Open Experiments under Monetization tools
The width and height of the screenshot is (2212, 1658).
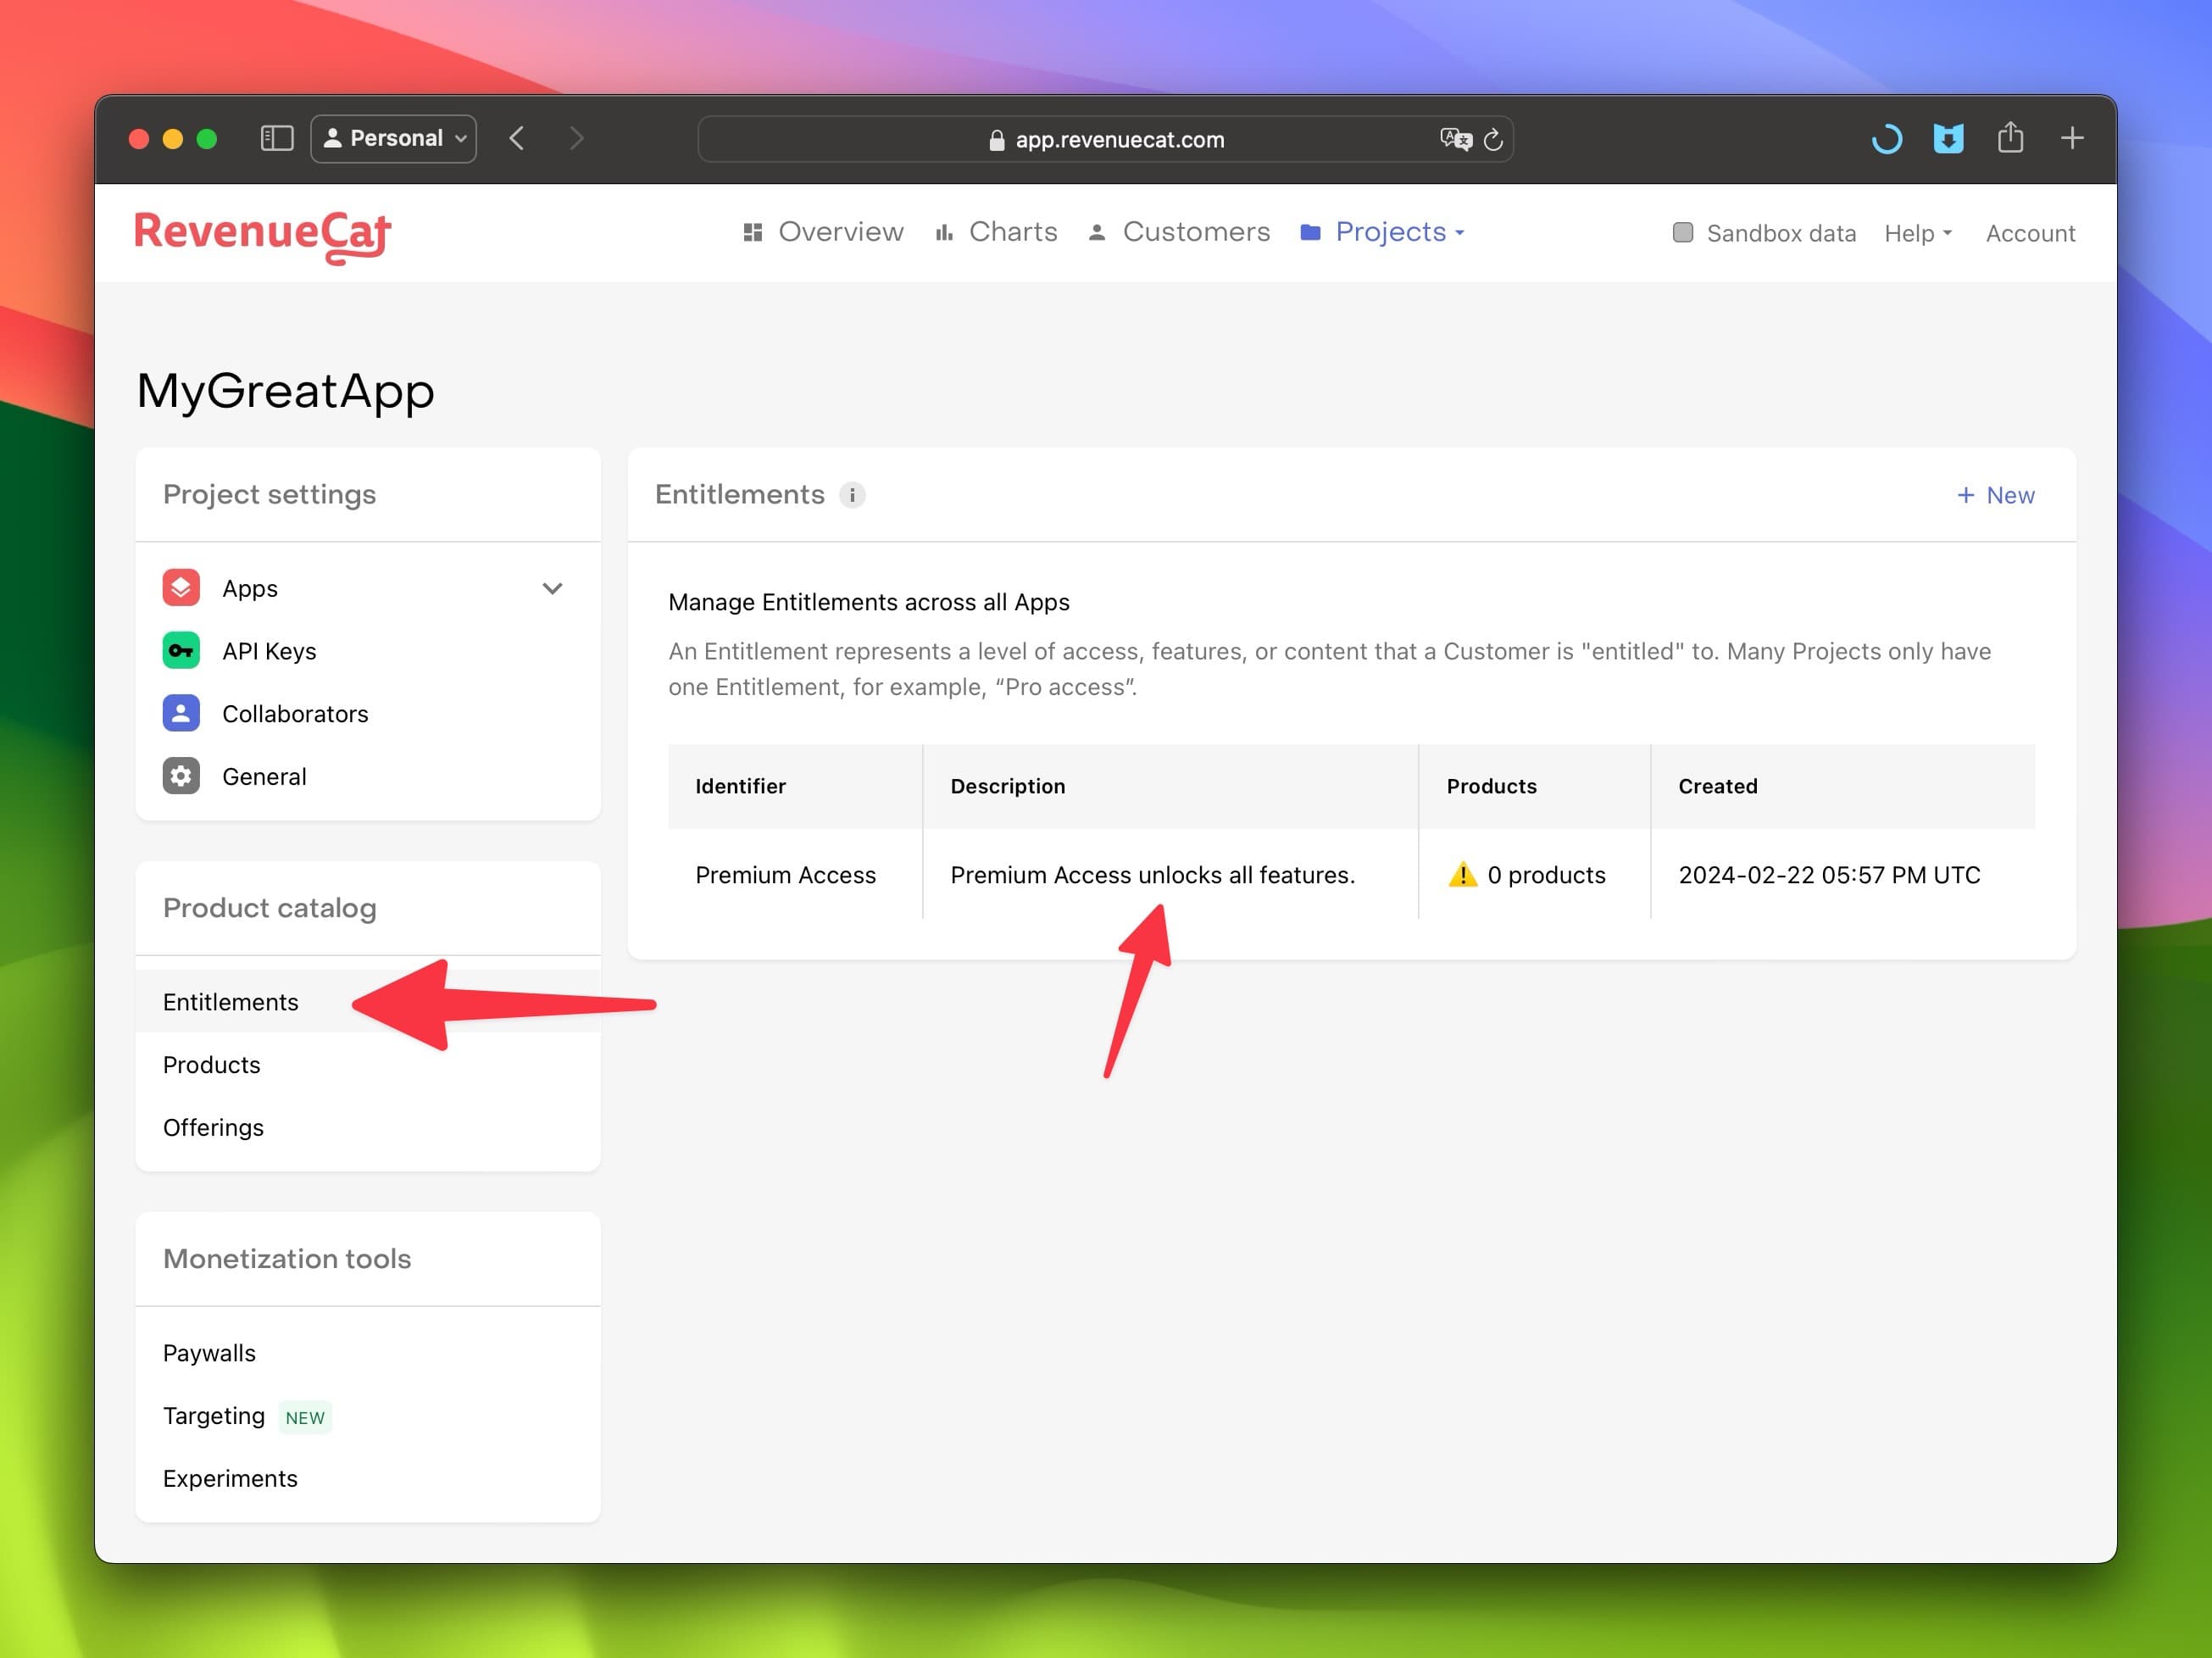(x=368, y=1478)
